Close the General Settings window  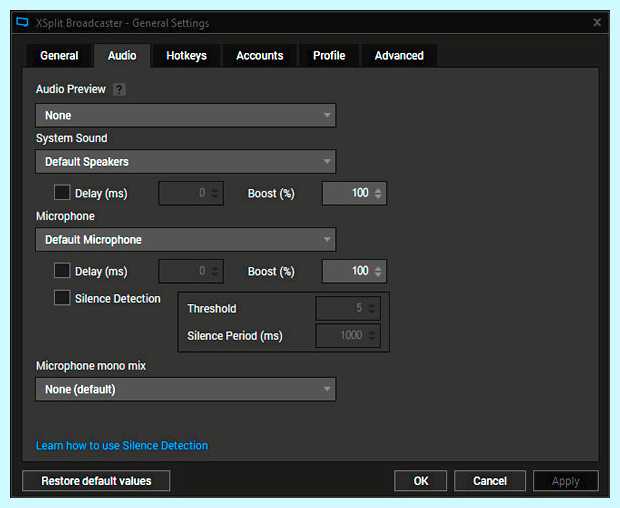coord(597,23)
